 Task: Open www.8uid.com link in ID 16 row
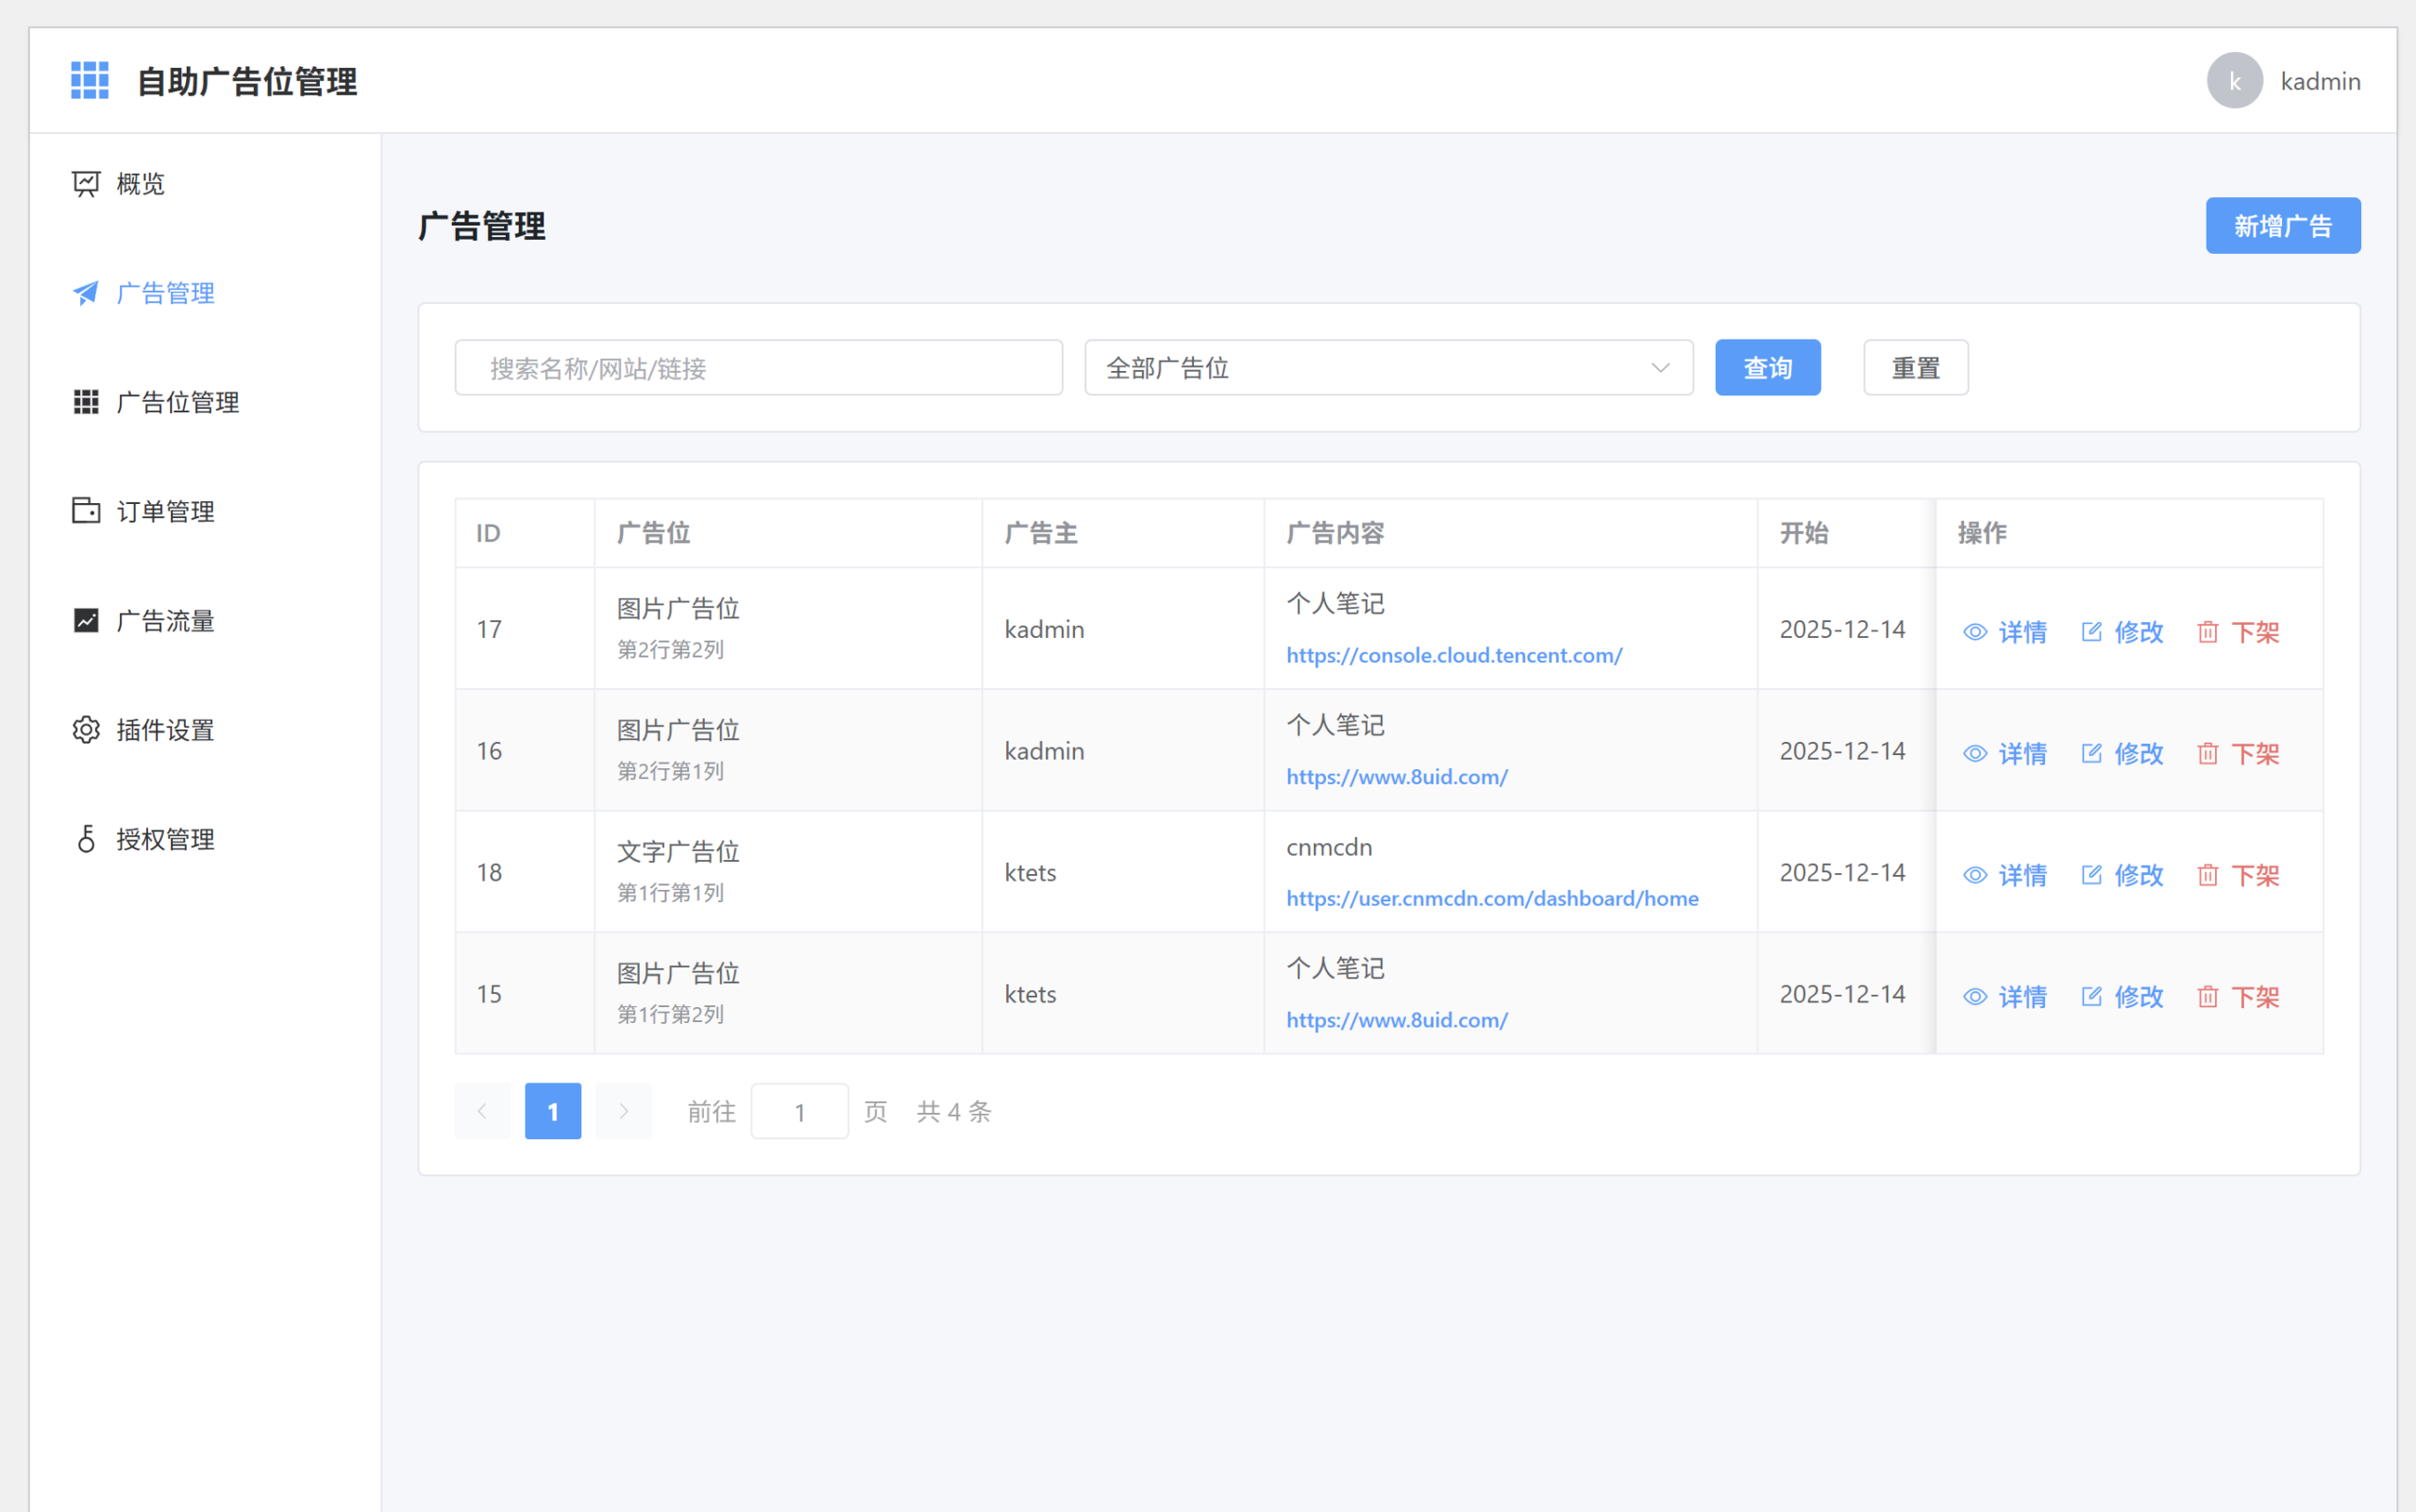1397,777
